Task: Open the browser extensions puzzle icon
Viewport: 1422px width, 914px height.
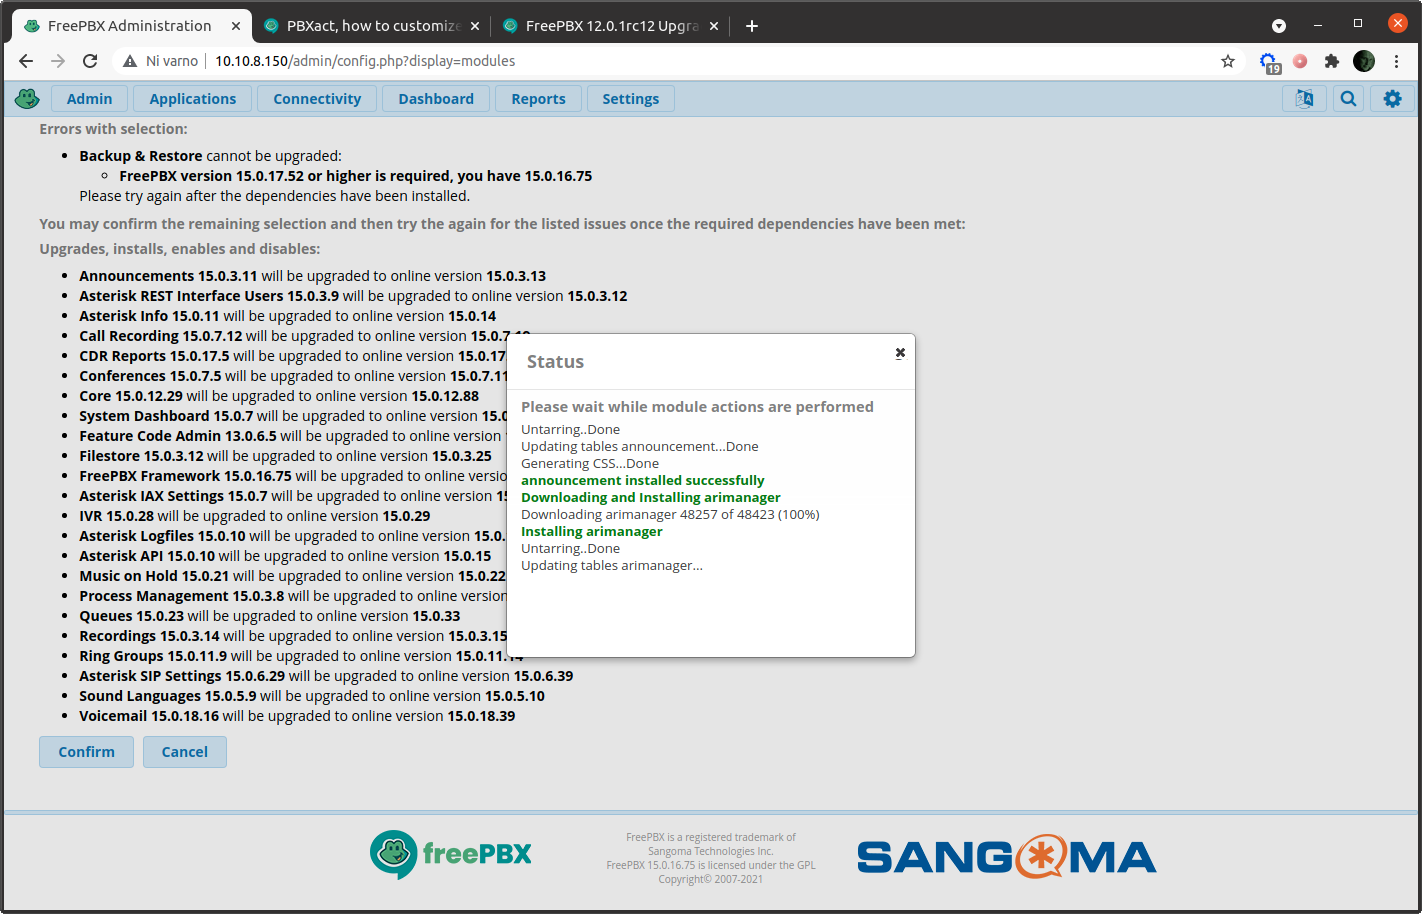Action: pyautogui.click(x=1332, y=61)
